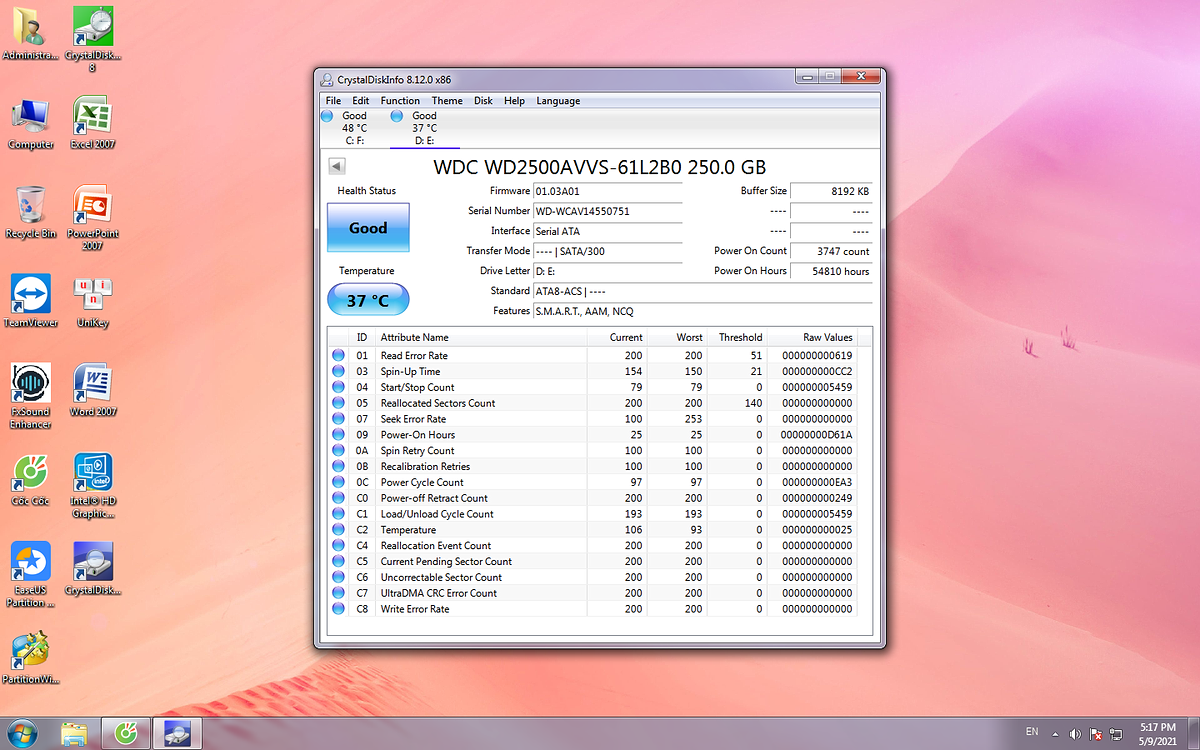1200x750 pixels.
Task: Select the Current Pending Sector Count row
Action: coord(593,562)
